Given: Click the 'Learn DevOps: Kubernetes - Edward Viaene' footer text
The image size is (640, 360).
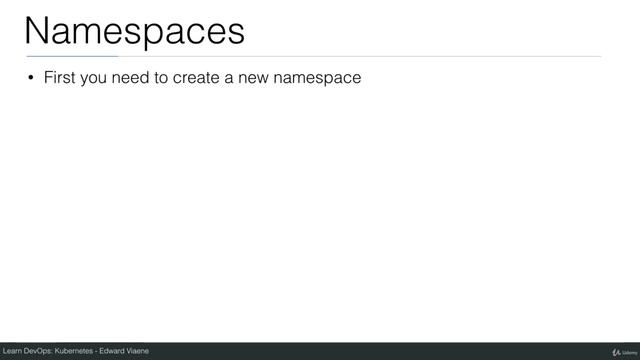Looking at the screenshot, I should pos(76,351).
